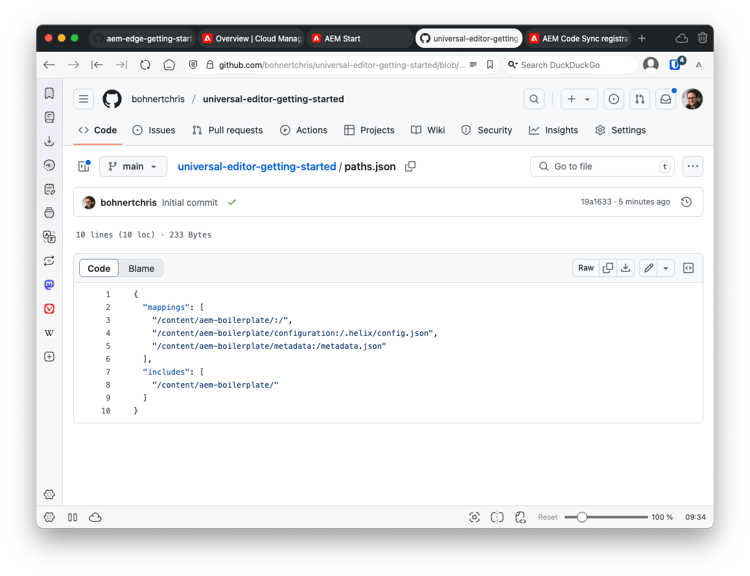Reload the current page
750x576 pixels.
[x=145, y=65]
